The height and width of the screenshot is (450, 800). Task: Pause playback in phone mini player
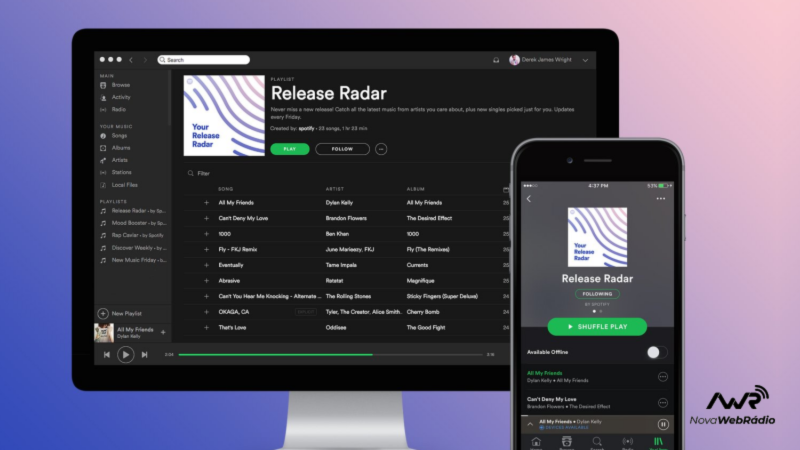[x=663, y=424]
